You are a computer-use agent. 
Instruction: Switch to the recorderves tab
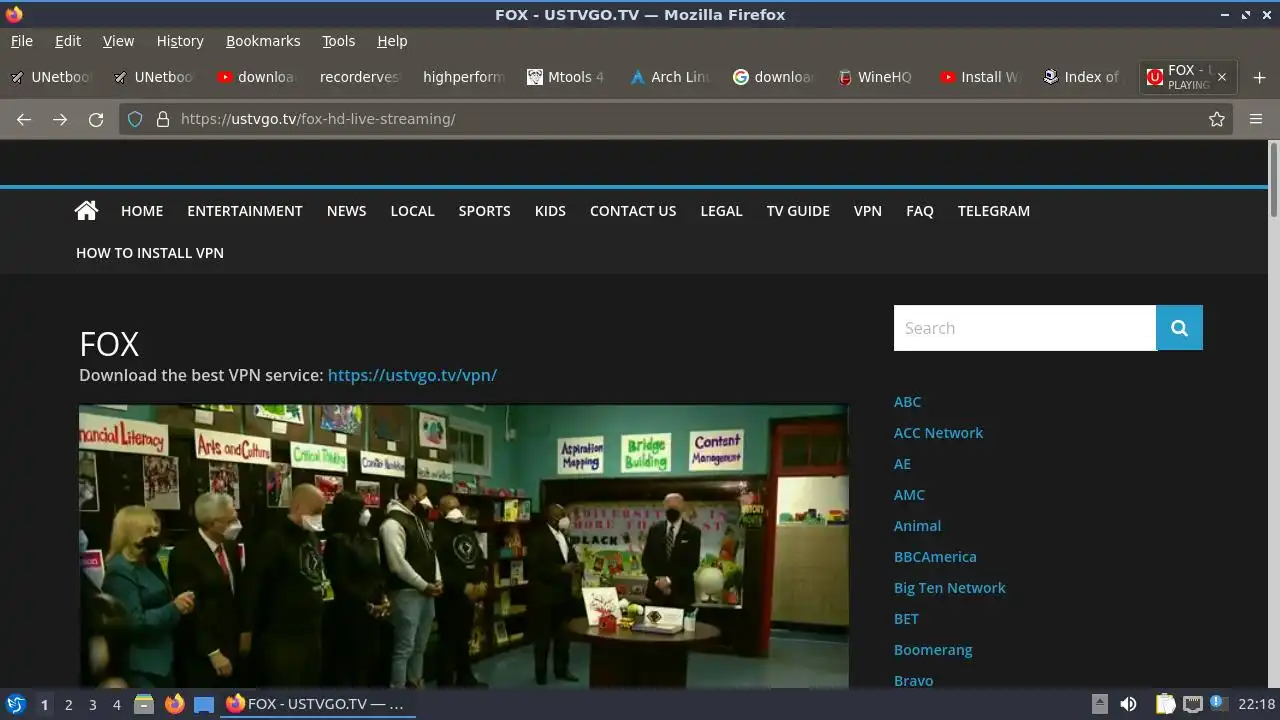click(x=359, y=77)
